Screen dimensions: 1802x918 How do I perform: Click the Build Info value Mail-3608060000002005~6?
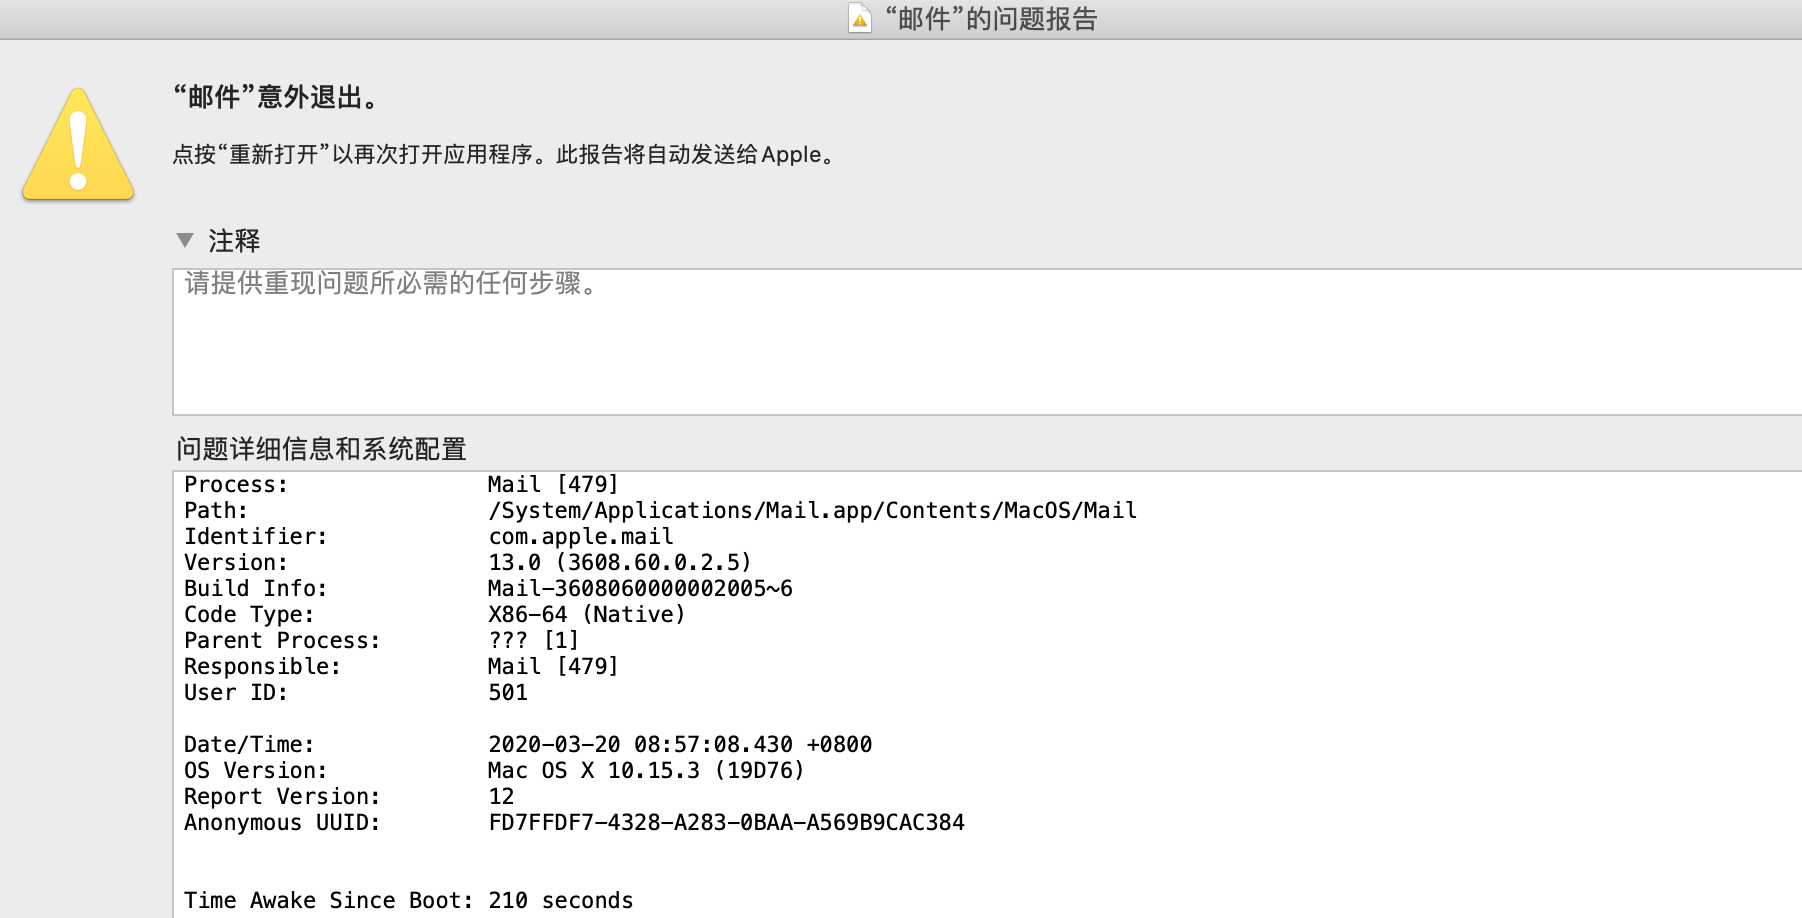point(640,588)
